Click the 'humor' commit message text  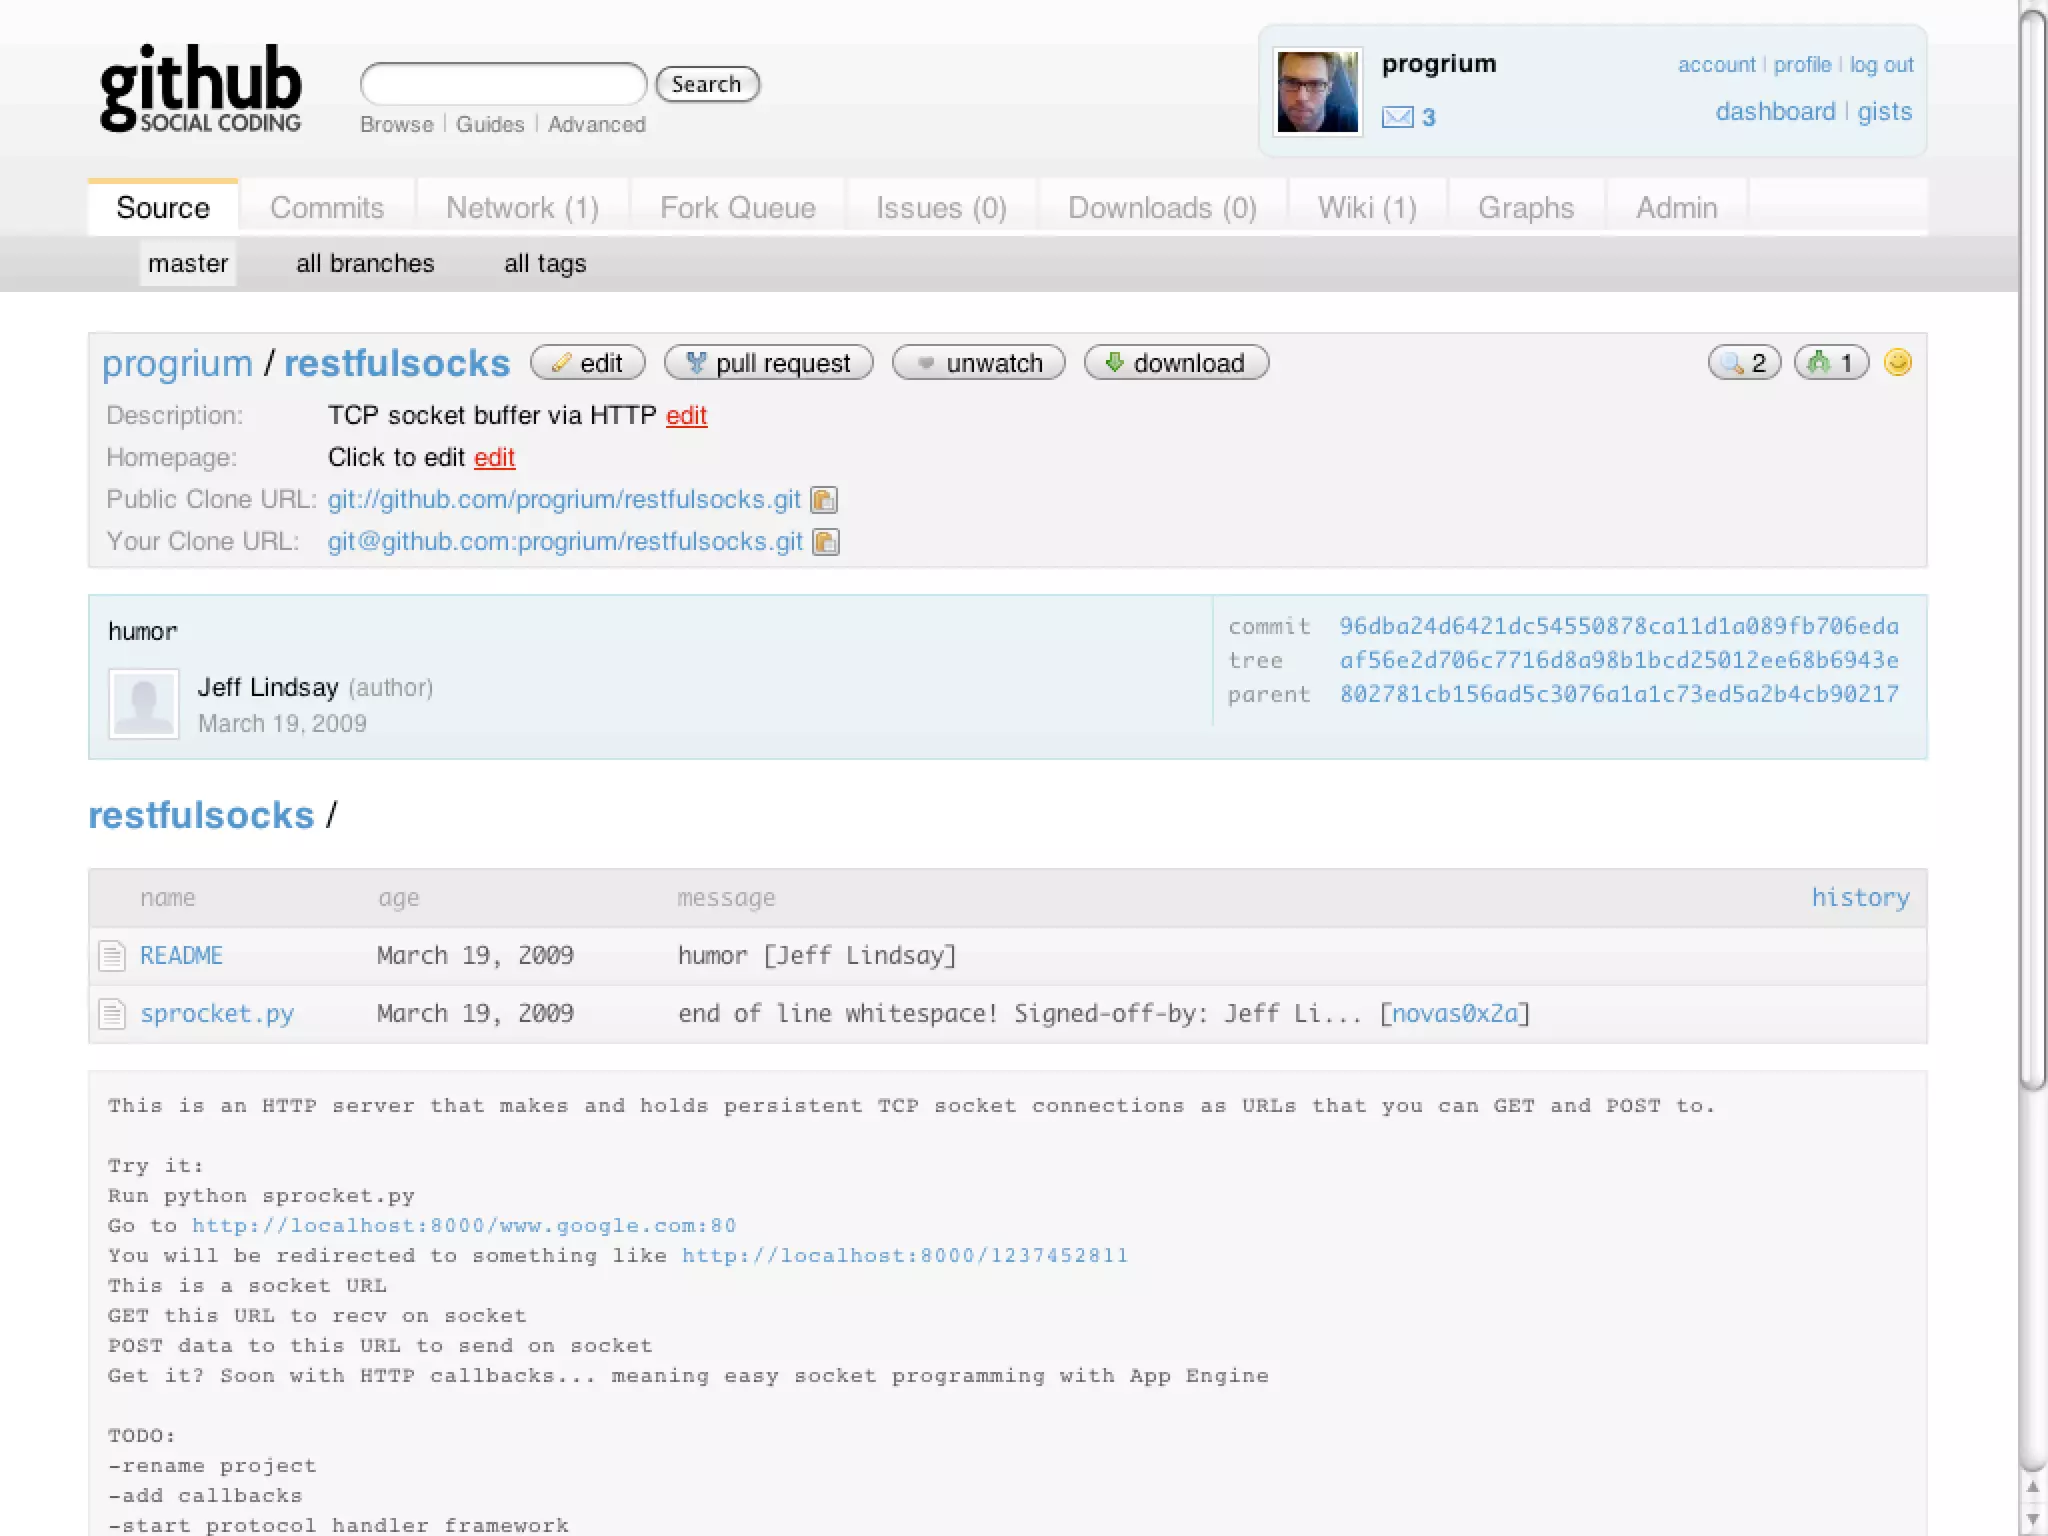click(x=143, y=632)
